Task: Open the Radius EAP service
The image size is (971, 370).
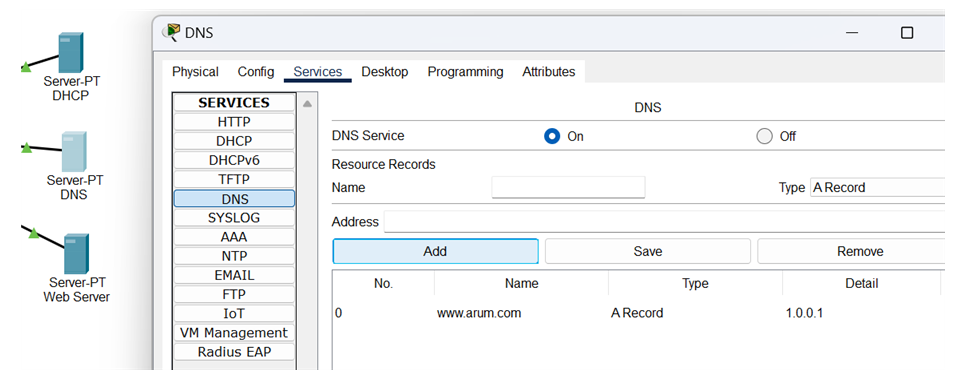Action: (x=234, y=352)
